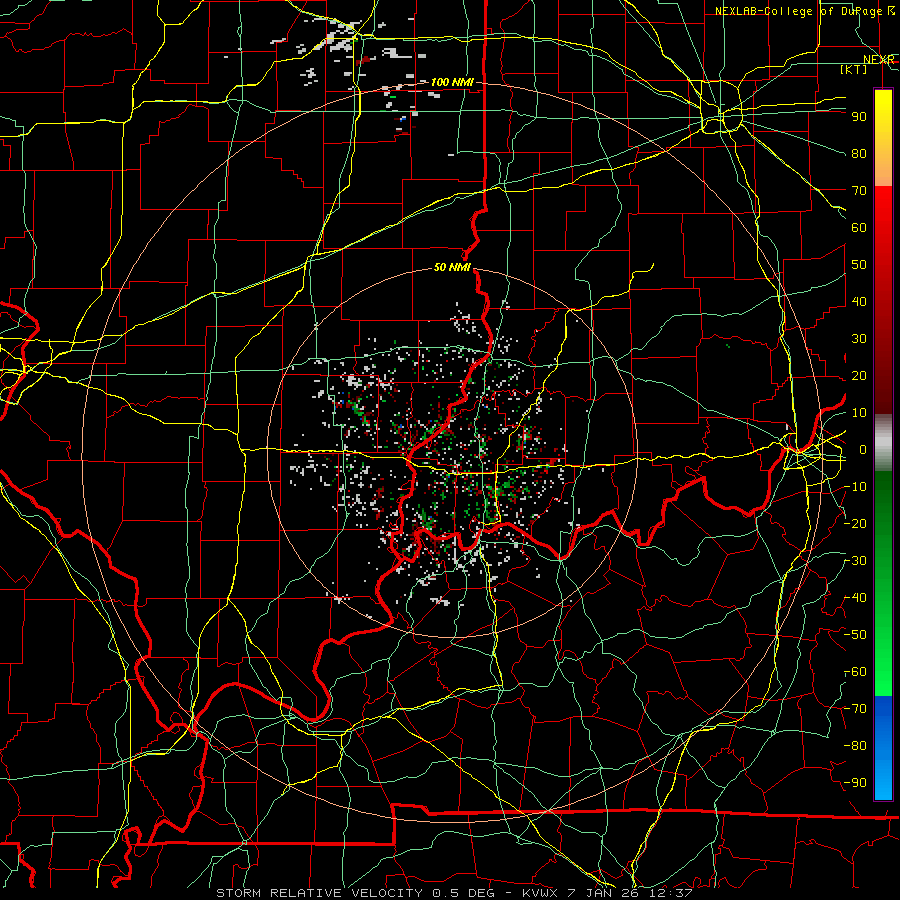Click the -80 scale label

[855, 746]
